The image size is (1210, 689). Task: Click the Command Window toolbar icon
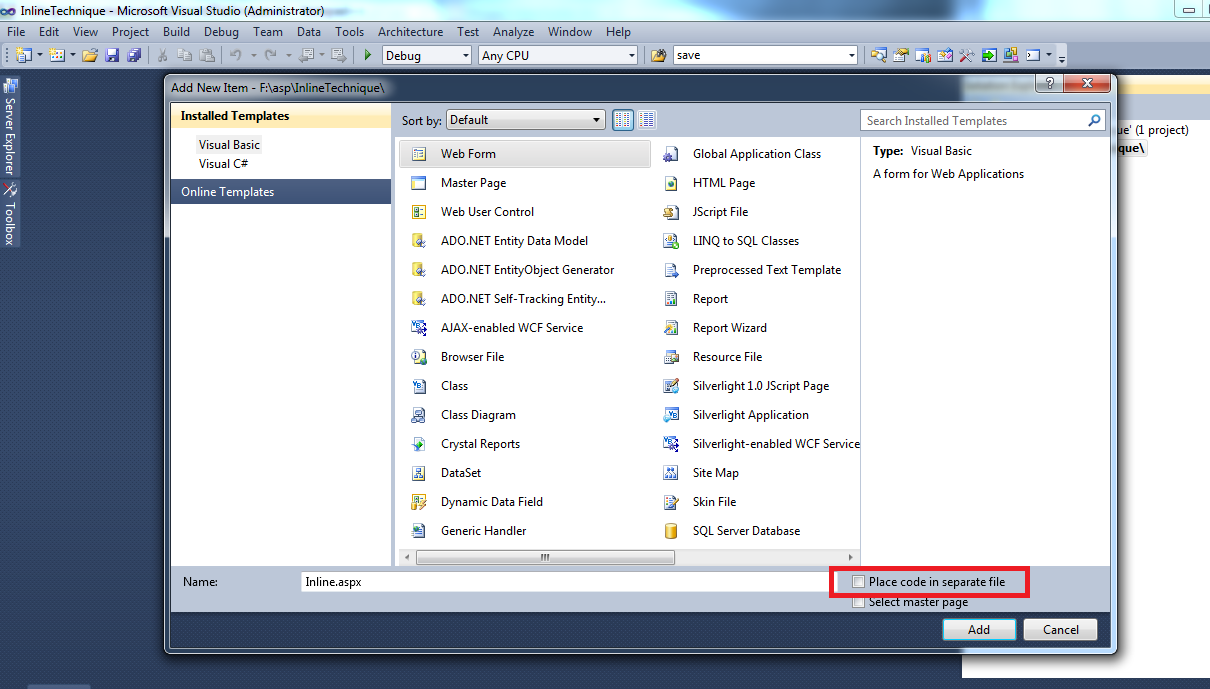point(1033,55)
